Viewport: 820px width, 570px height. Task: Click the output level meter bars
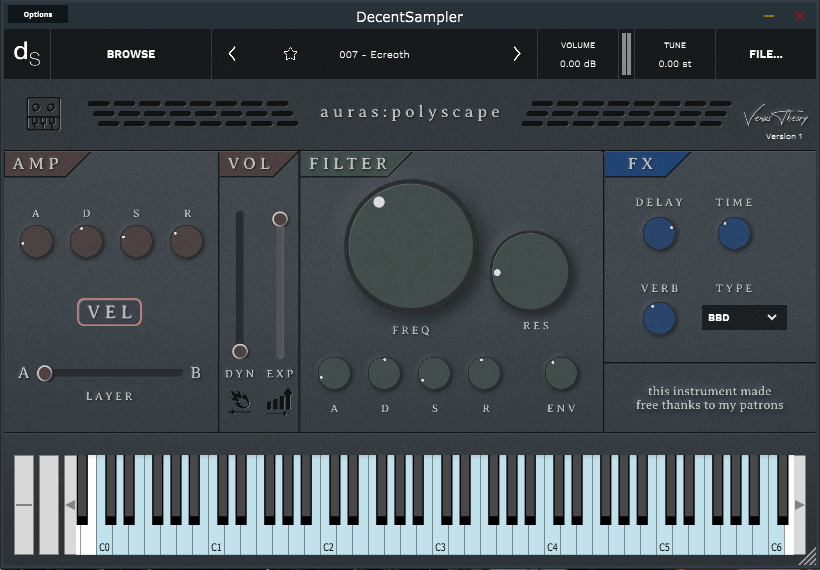pos(626,54)
